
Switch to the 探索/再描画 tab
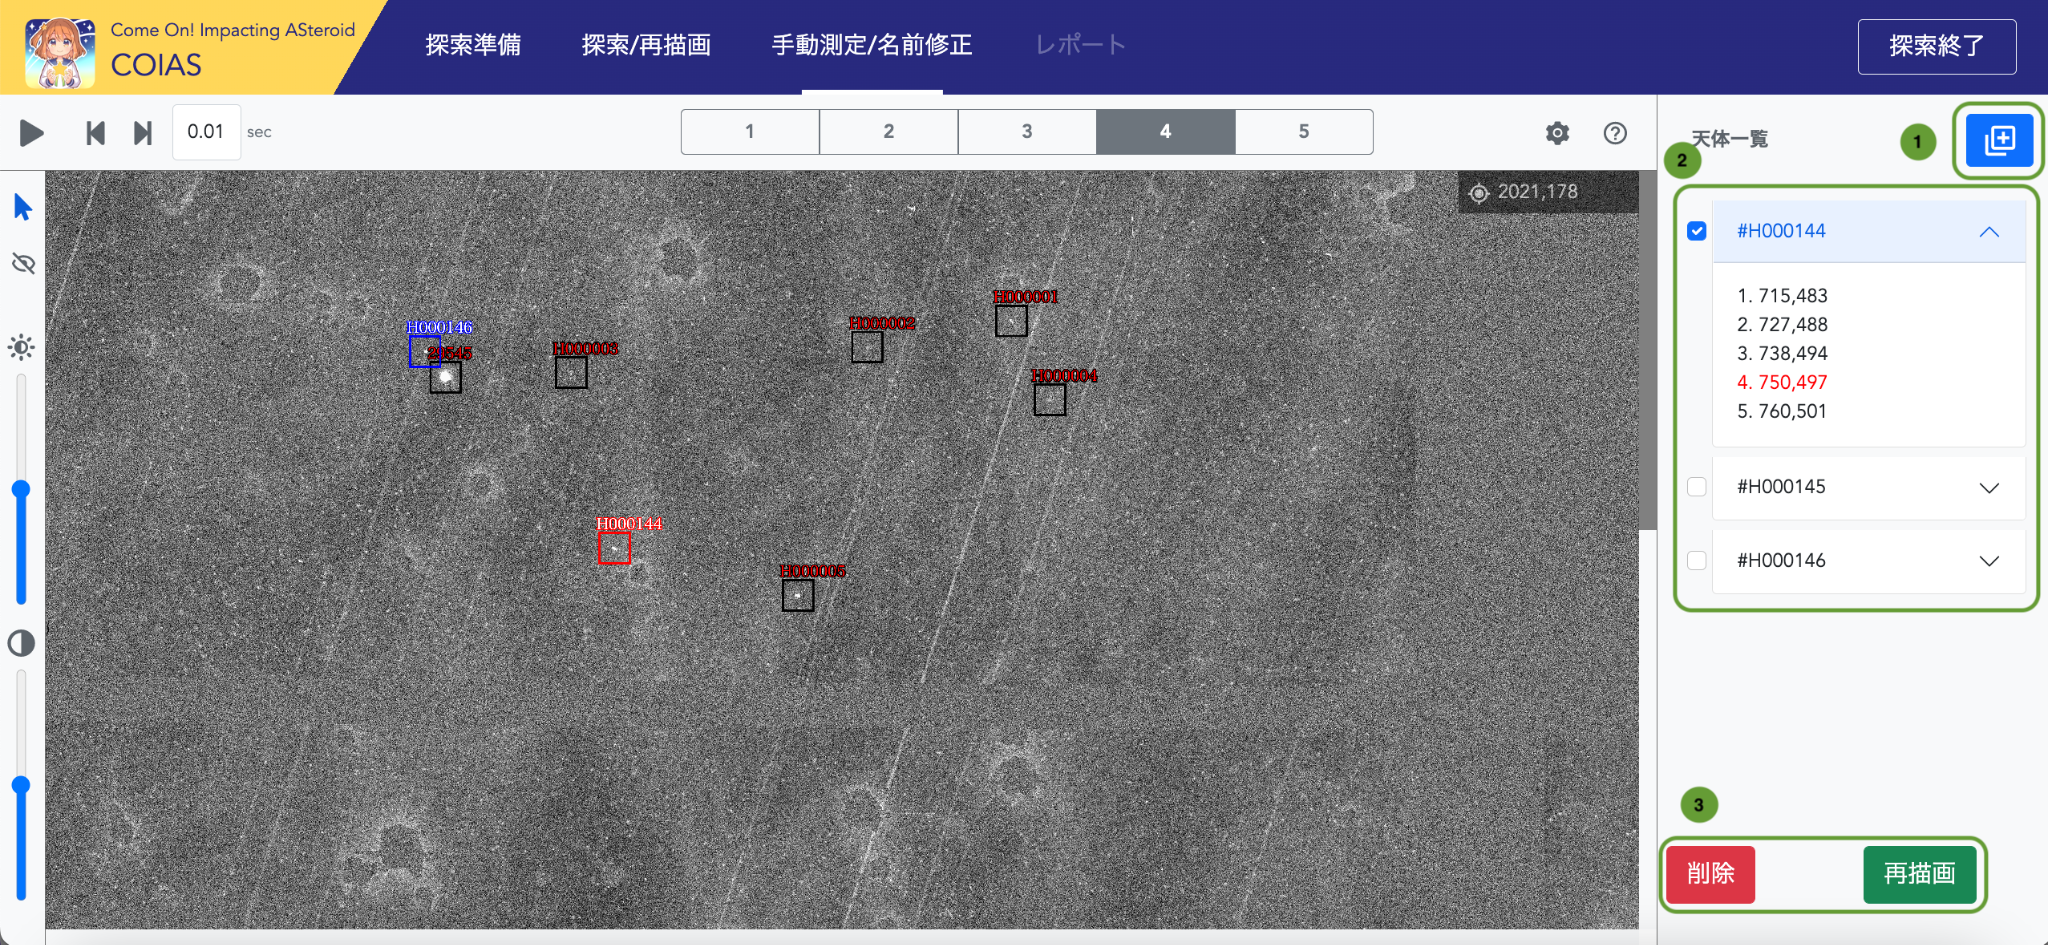pyautogui.click(x=646, y=45)
